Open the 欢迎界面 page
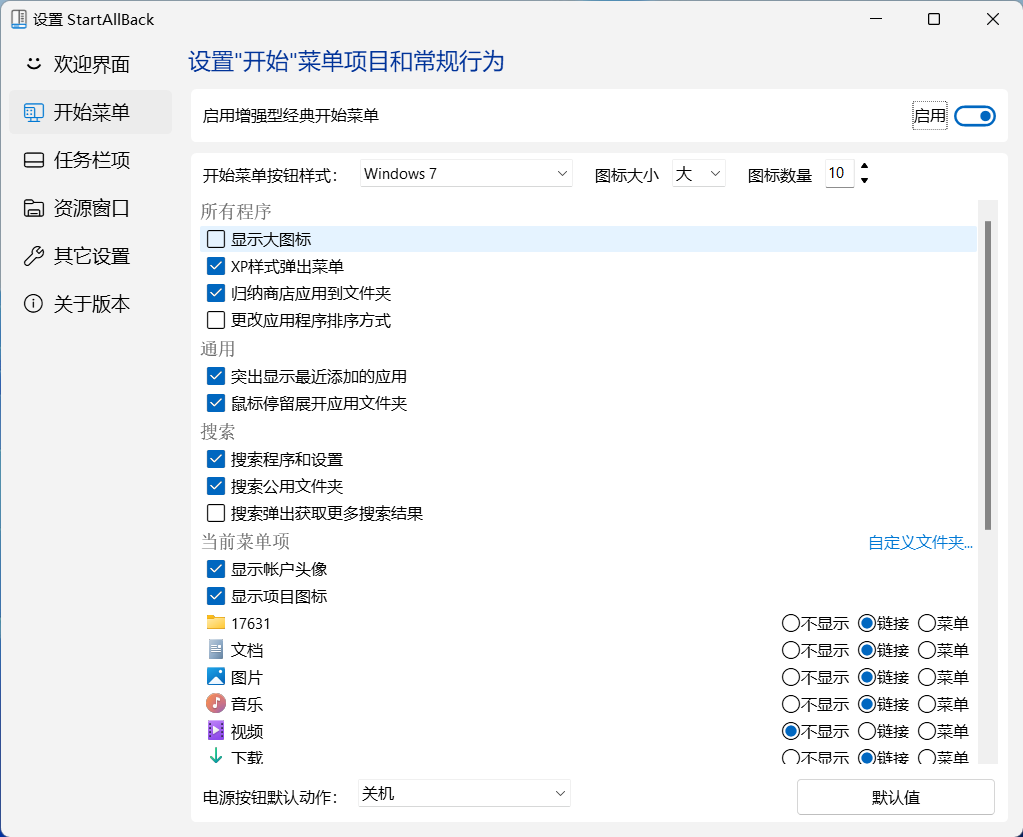 91,64
